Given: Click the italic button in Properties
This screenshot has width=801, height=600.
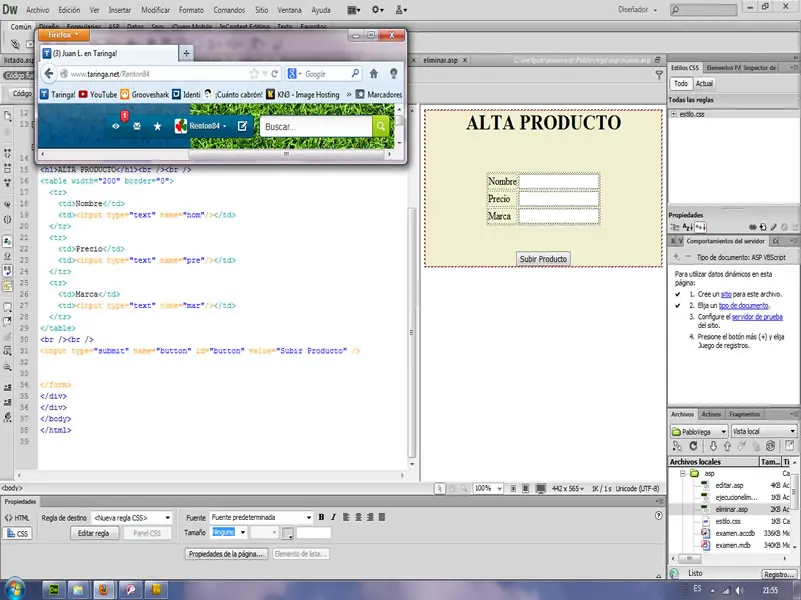Looking at the screenshot, I should pyautogui.click(x=333, y=517).
